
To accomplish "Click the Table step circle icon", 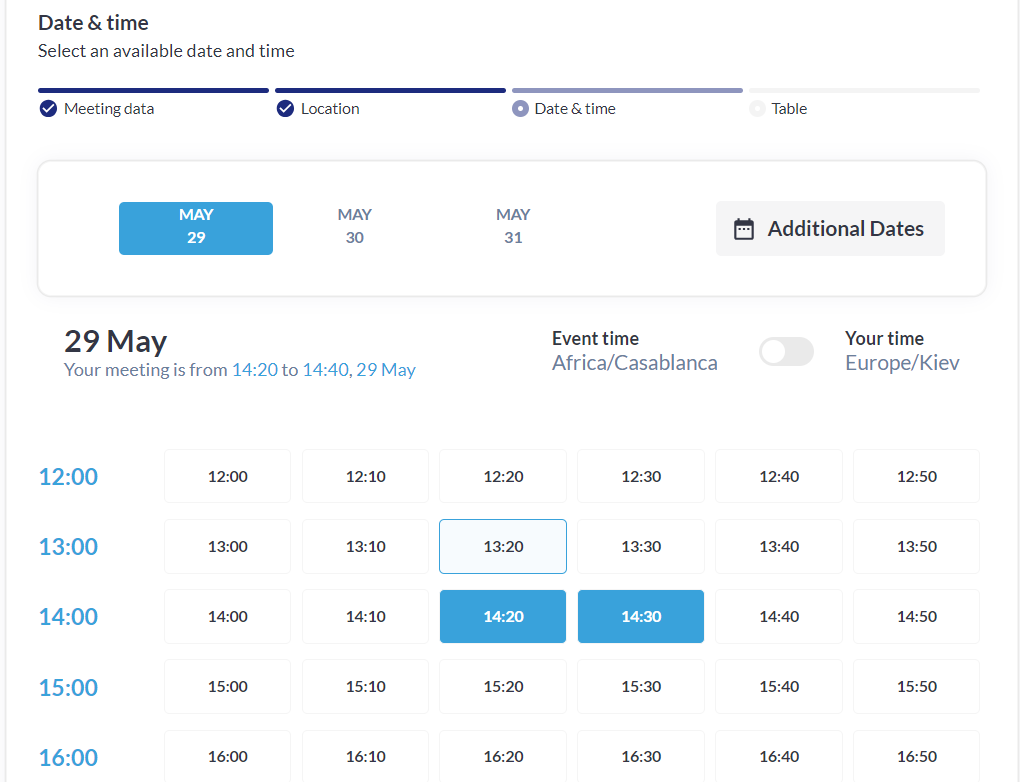I will (x=757, y=109).
